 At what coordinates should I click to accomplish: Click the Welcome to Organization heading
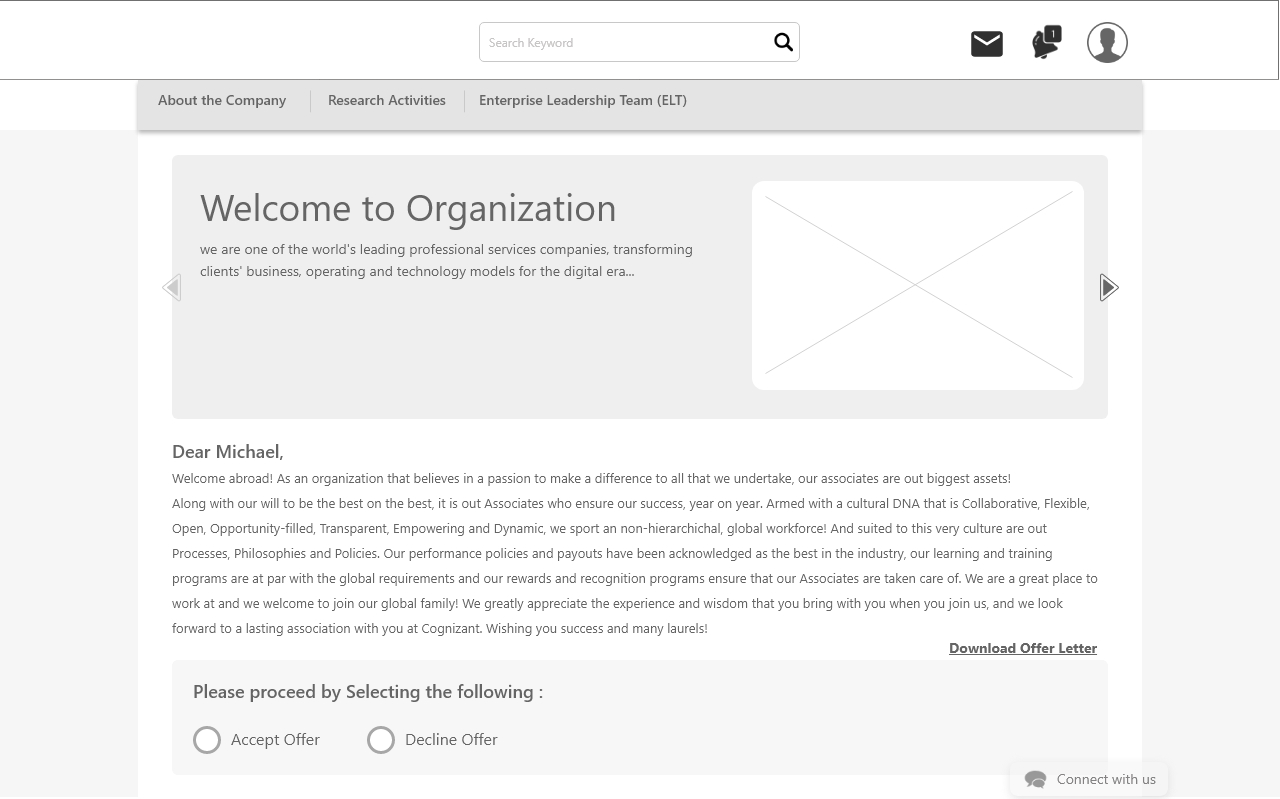click(x=408, y=207)
